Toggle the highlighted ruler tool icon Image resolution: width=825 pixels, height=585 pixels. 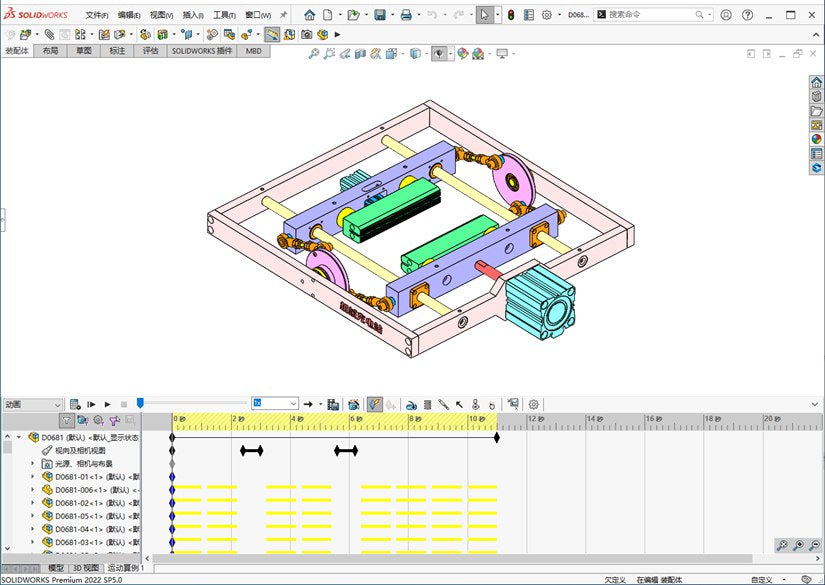272,35
